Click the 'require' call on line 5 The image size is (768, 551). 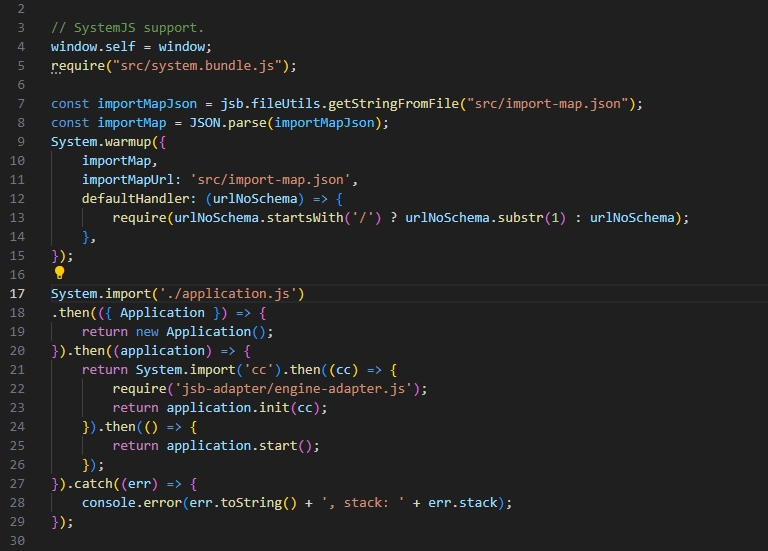pos(78,66)
